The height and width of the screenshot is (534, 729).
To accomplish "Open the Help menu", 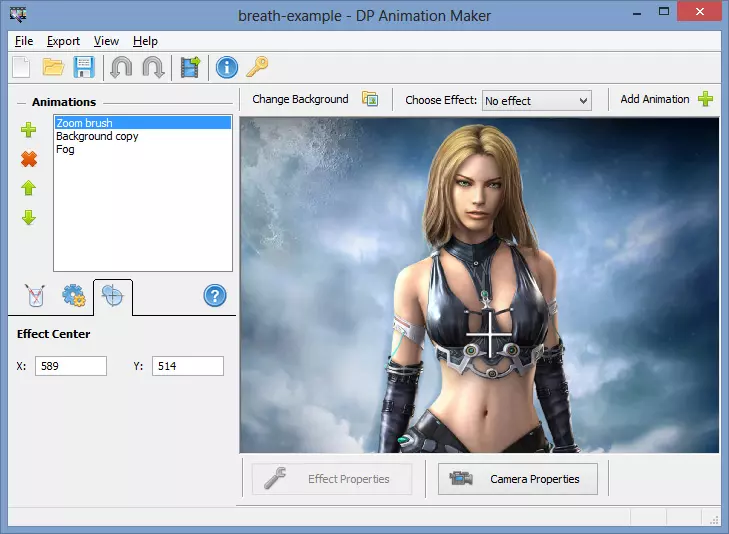I will [x=145, y=41].
